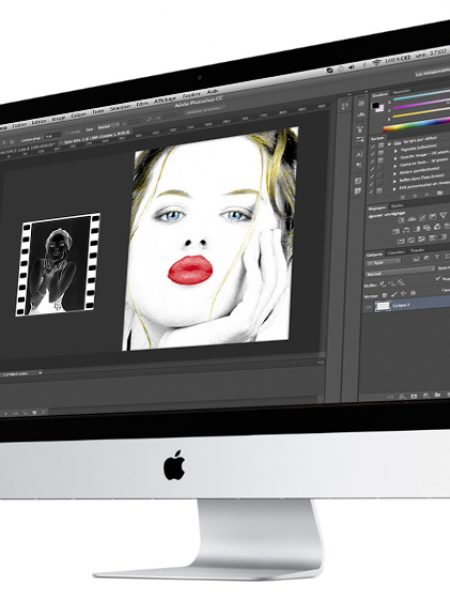Add a Black & White adjustment layer

[x=417, y=229]
